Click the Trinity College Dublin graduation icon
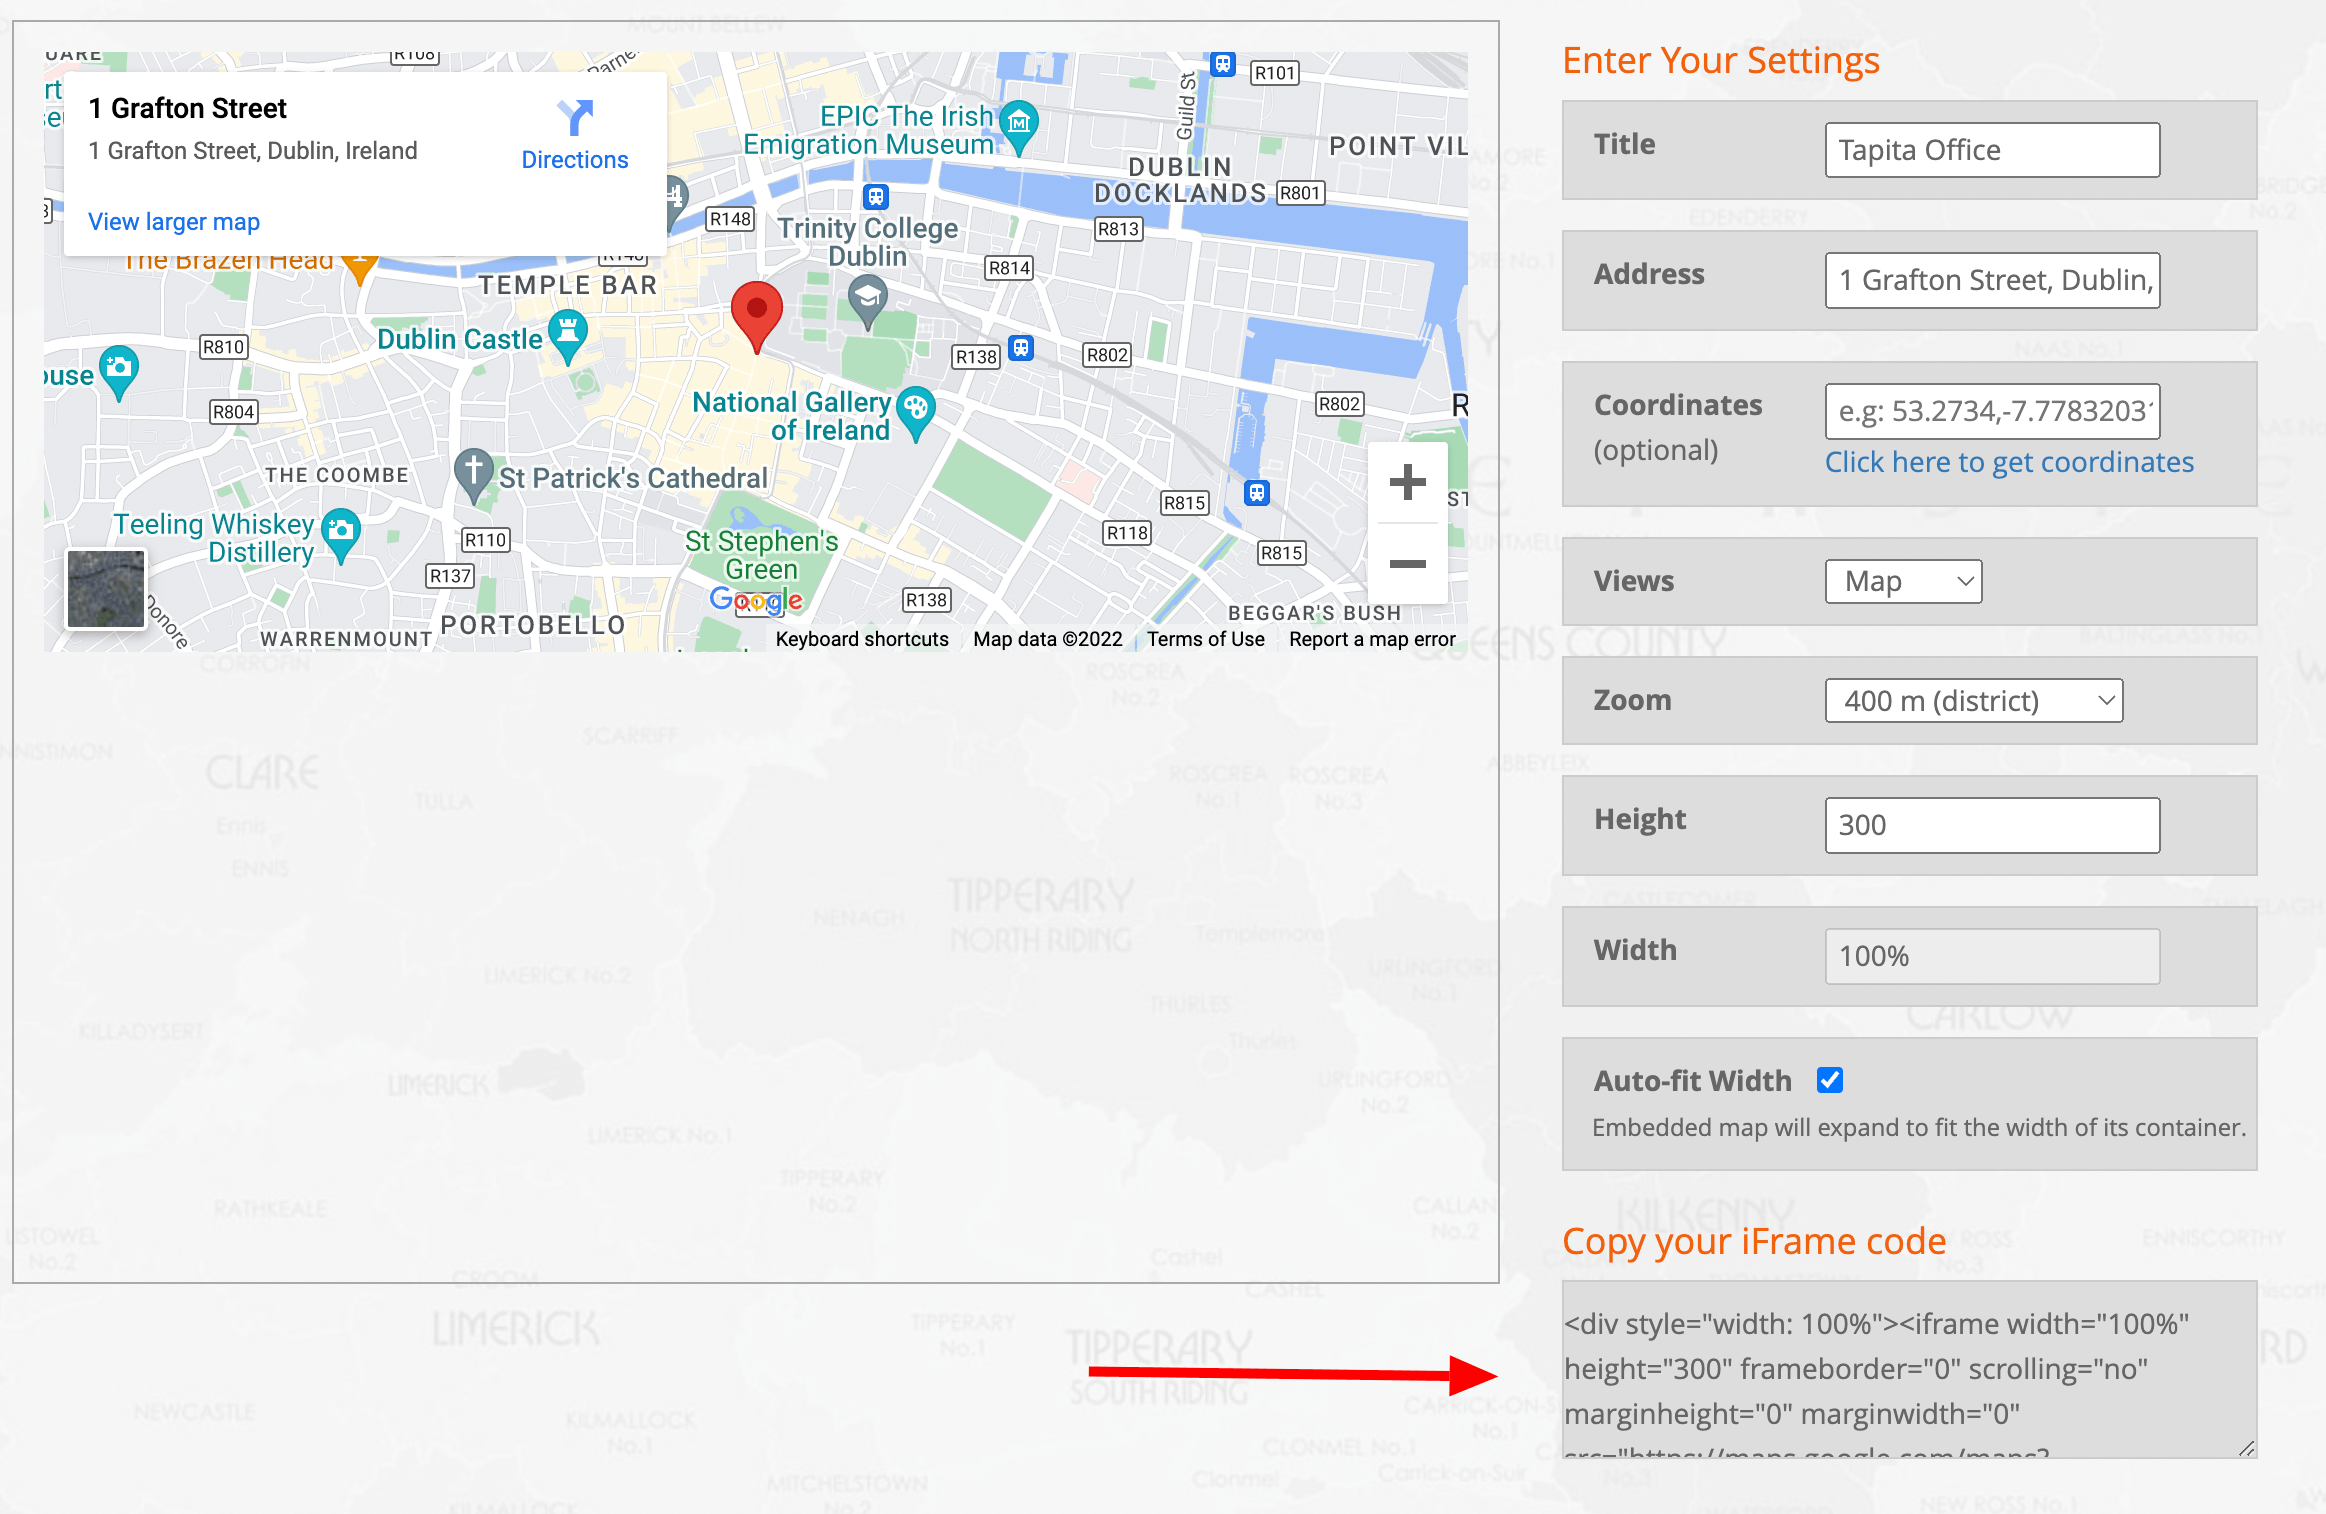Screen dimensions: 2326x1514 point(868,298)
